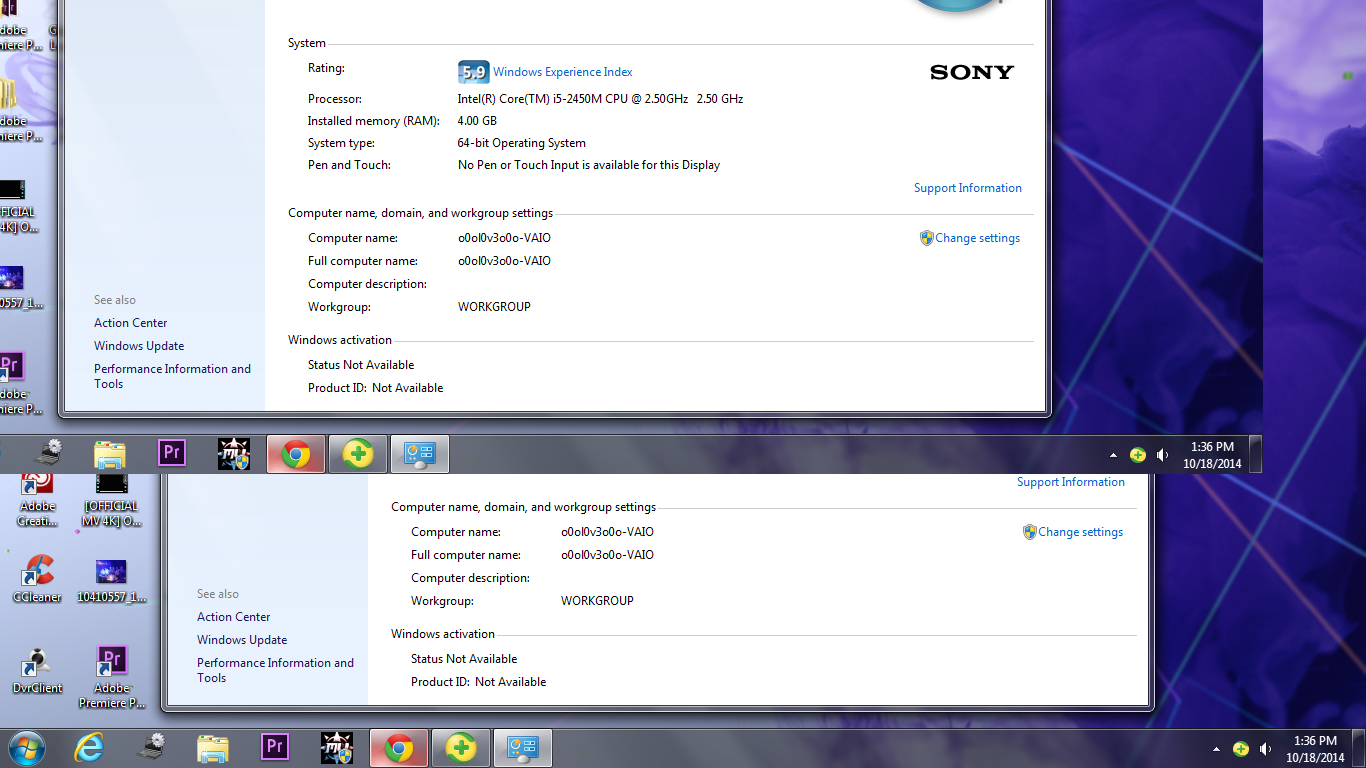Image resolution: width=1366 pixels, height=768 pixels.
Task: Switch to Google Chrome in bottom taskbar
Action: pos(399,748)
